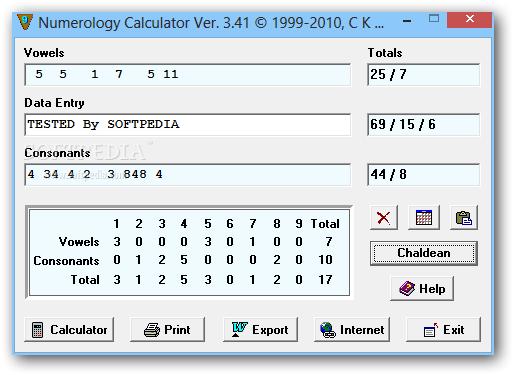
Task: Click the Vowels values field
Action: click(188, 75)
